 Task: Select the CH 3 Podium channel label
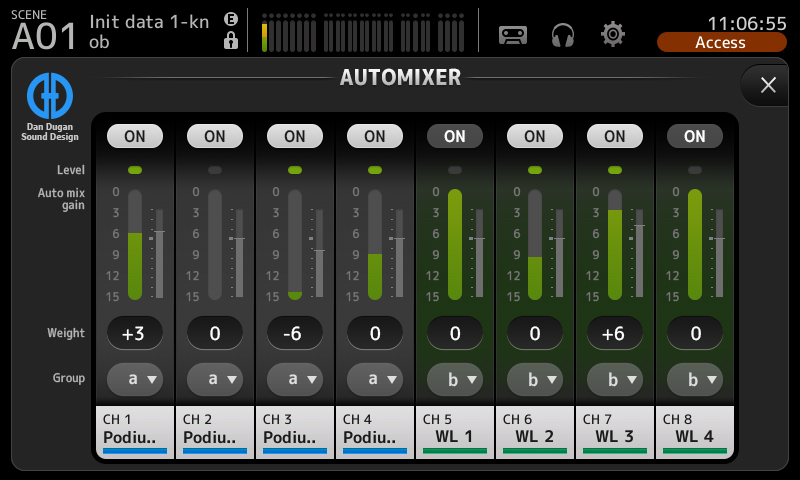295,431
